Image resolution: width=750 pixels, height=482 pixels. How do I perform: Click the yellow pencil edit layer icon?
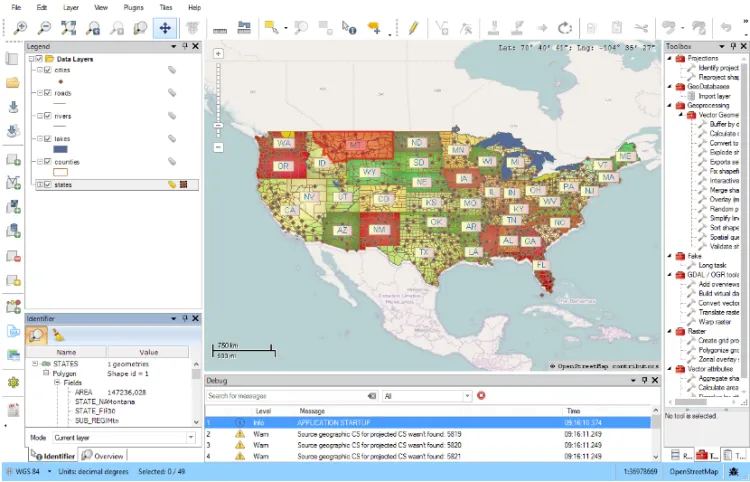pos(412,29)
